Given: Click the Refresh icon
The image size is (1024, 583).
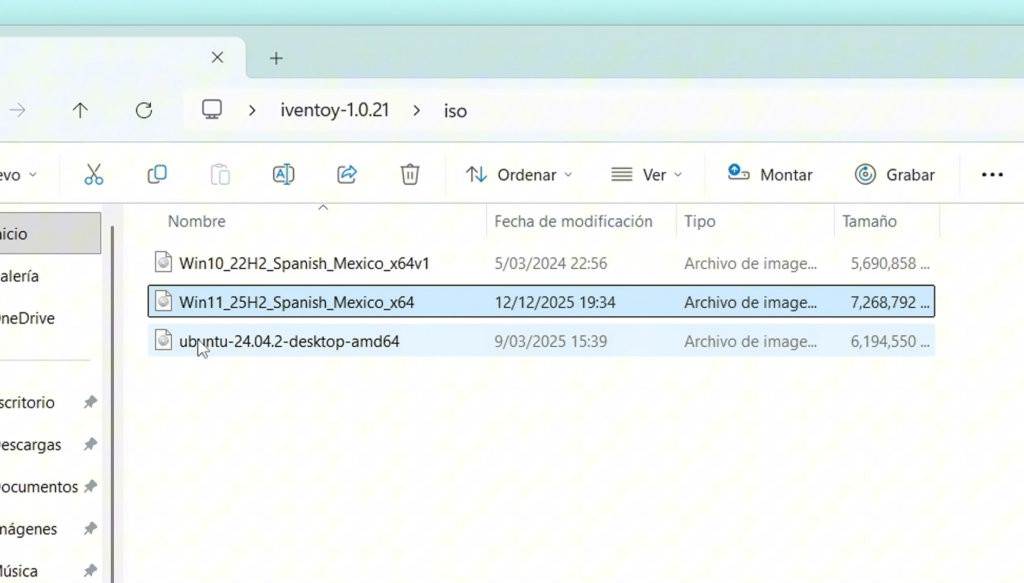Looking at the screenshot, I should click(144, 111).
